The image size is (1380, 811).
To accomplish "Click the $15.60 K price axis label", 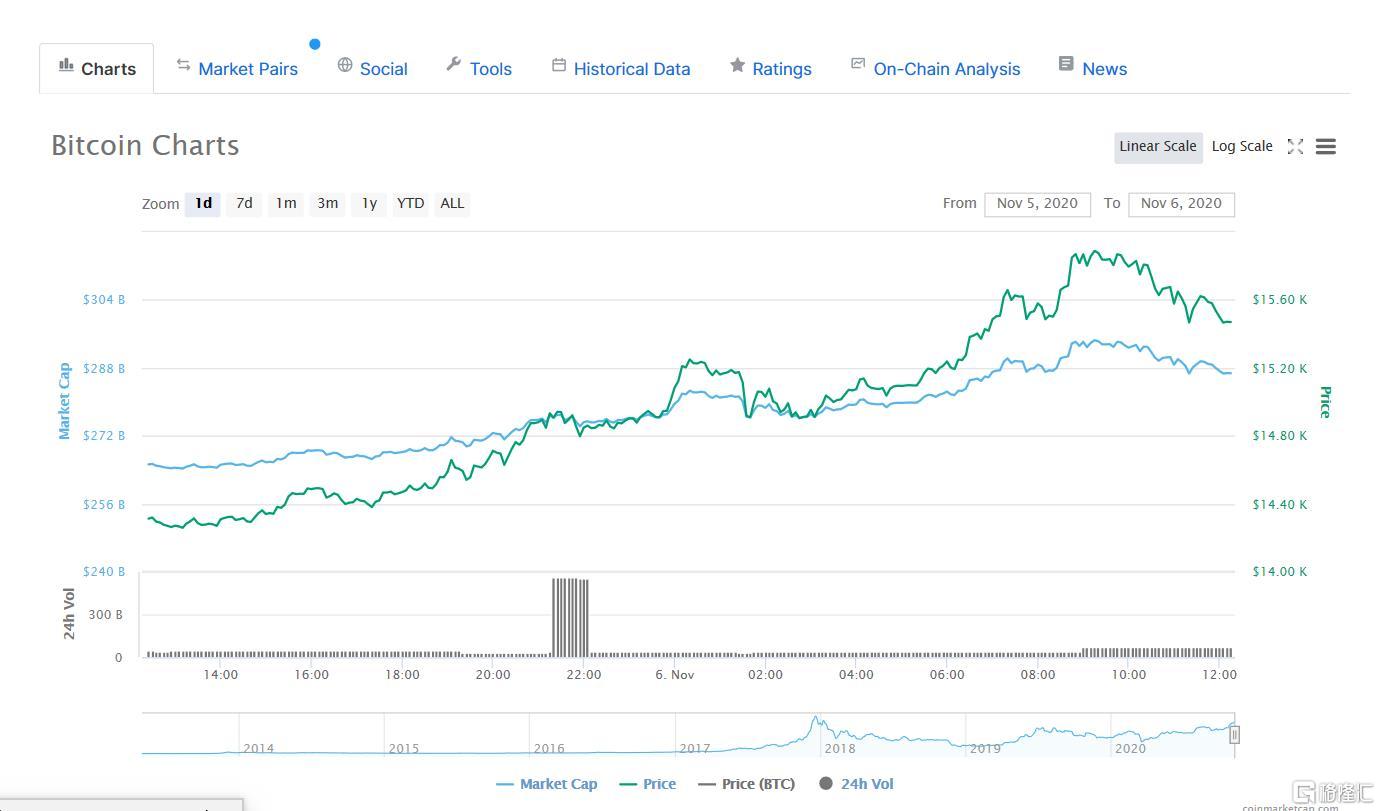I will pos(1280,300).
